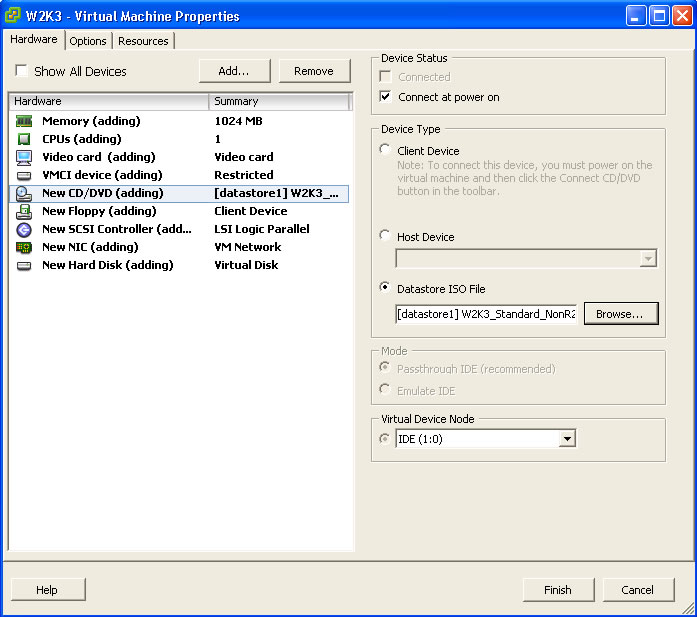Click the Virtual Disk summary value
Image resolution: width=697 pixels, height=617 pixels.
(x=246, y=265)
